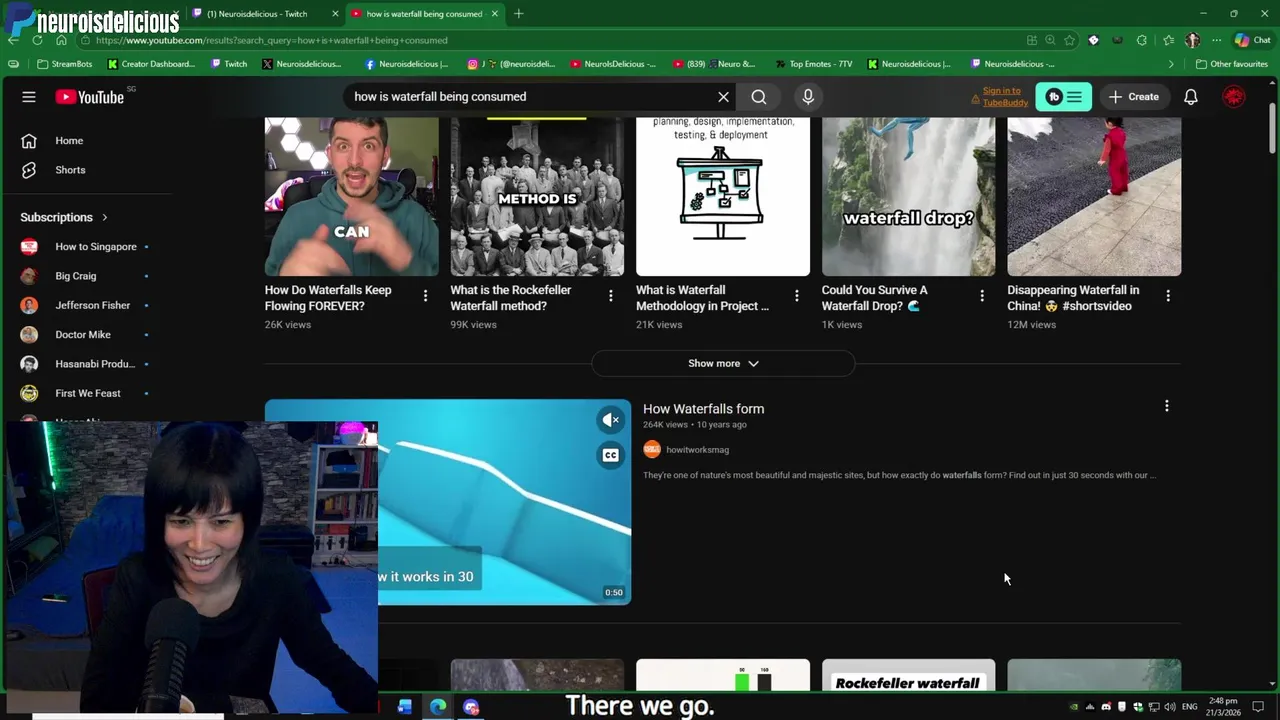Image resolution: width=1280 pixels, height=720 pixels.
Task: Expand the Subscriptions section
Action: 64,217
